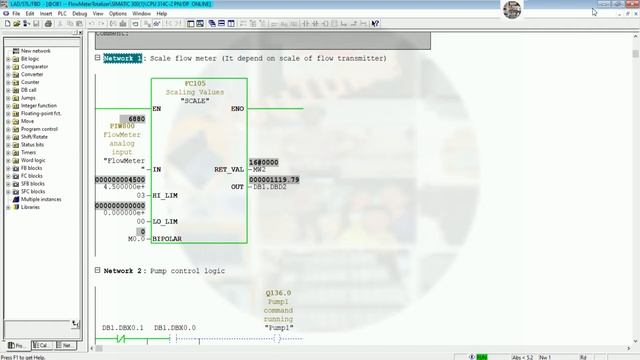Click the Close branch toolbar icon

(x=354, y=24)
